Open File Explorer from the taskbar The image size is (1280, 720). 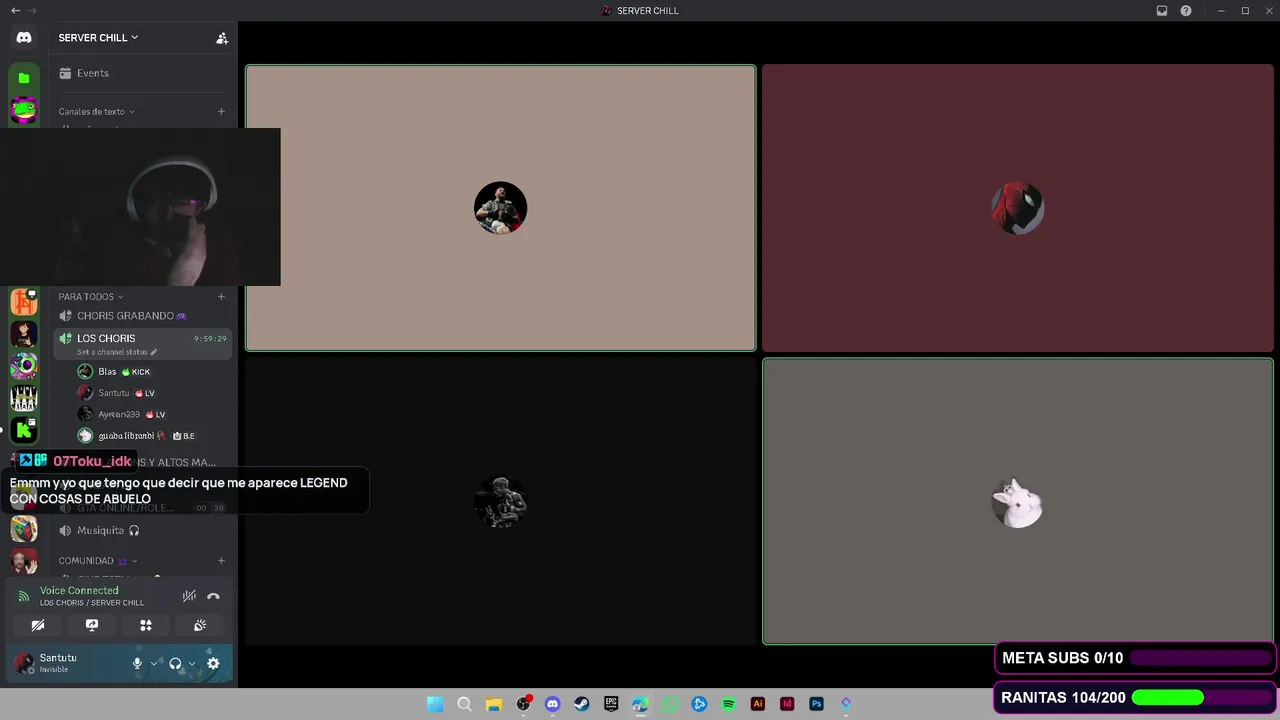493,704
